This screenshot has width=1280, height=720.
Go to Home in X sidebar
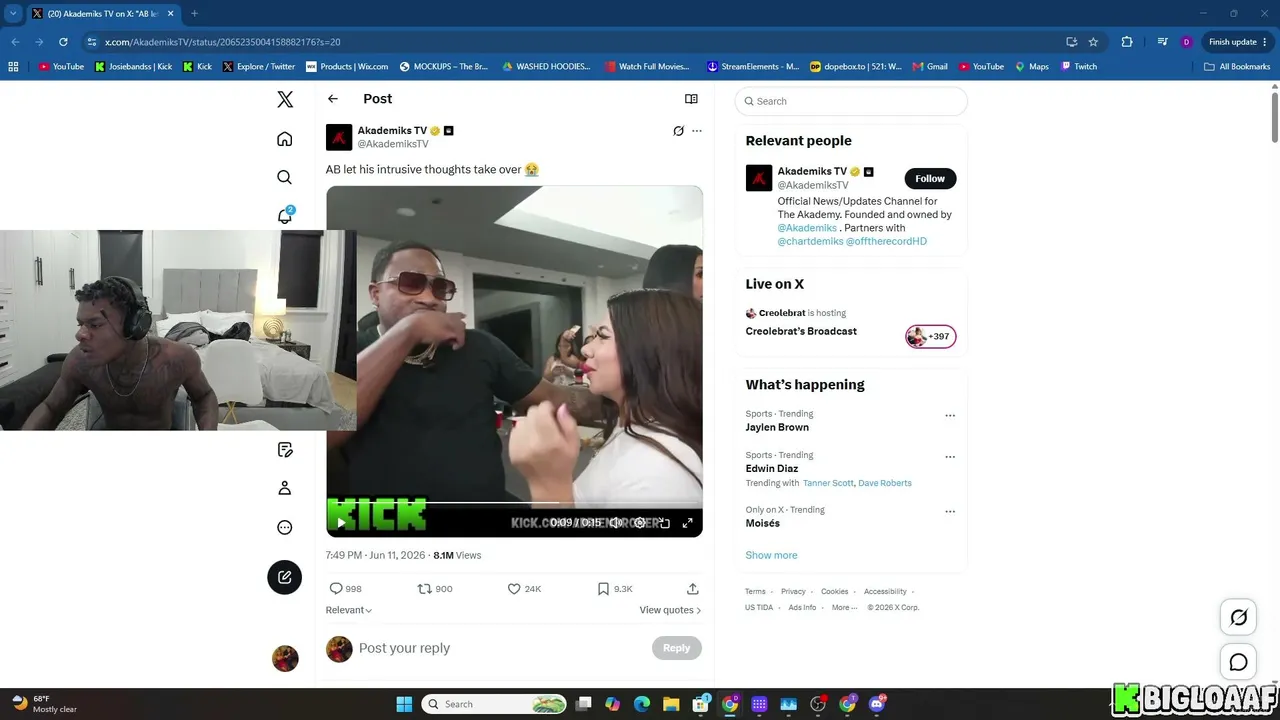(285, 139)
